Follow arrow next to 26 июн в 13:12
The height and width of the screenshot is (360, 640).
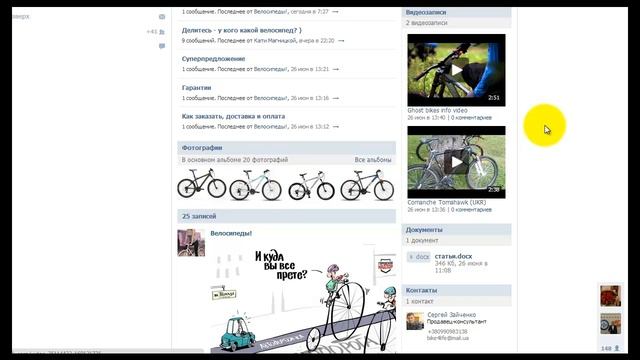(336, 127)
